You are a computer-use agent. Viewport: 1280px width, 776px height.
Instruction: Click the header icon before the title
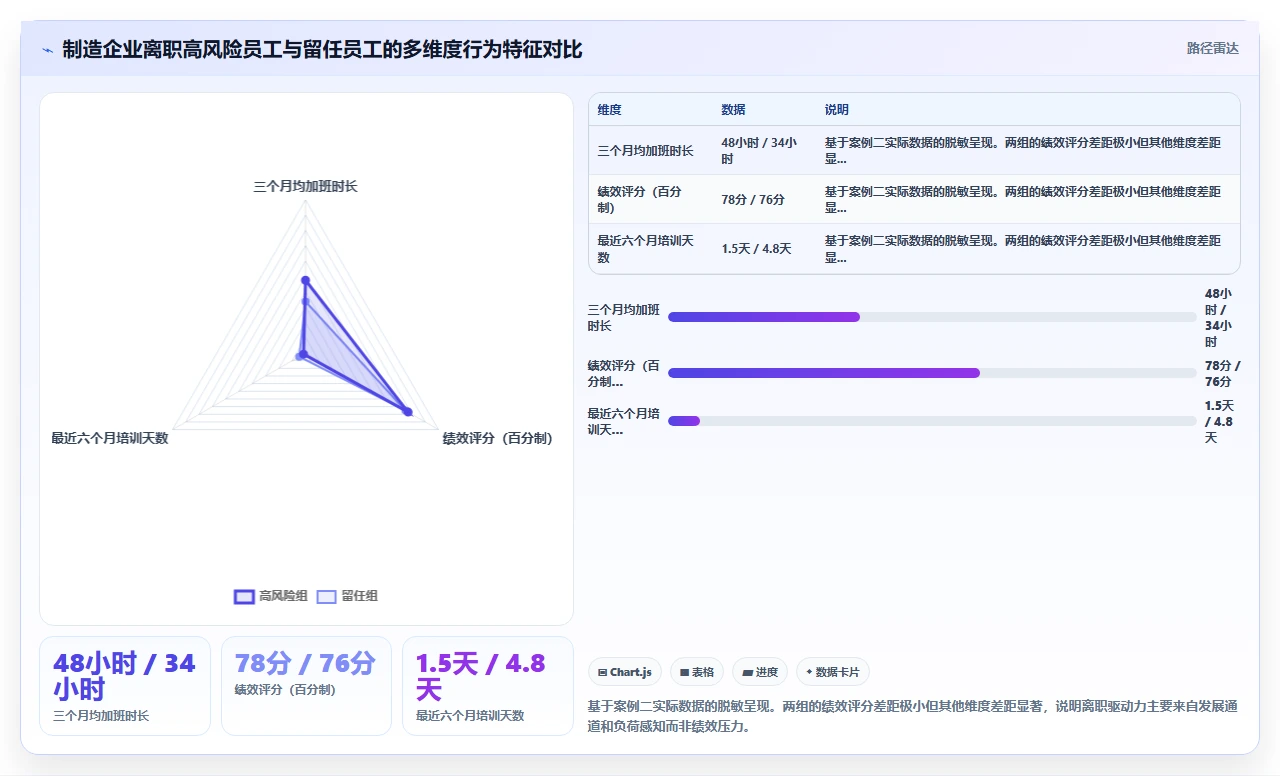47,50
